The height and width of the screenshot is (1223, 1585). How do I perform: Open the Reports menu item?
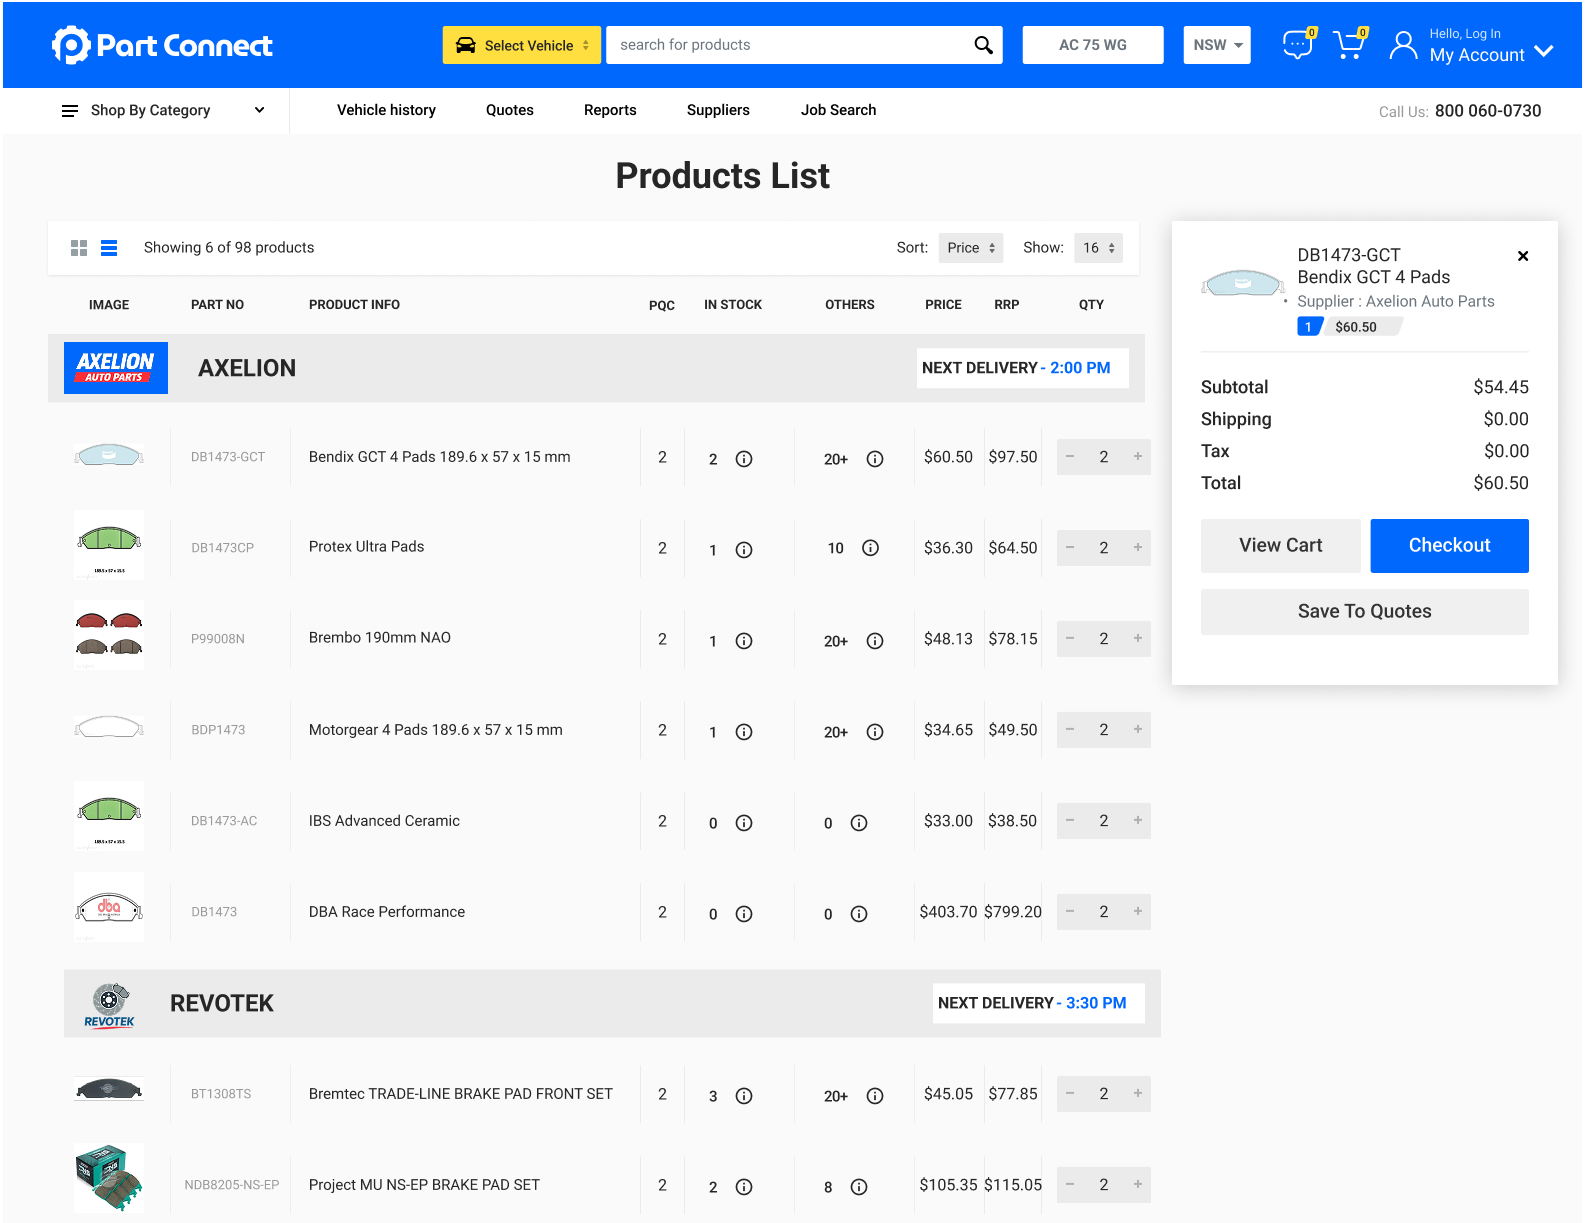pos(610,110)
